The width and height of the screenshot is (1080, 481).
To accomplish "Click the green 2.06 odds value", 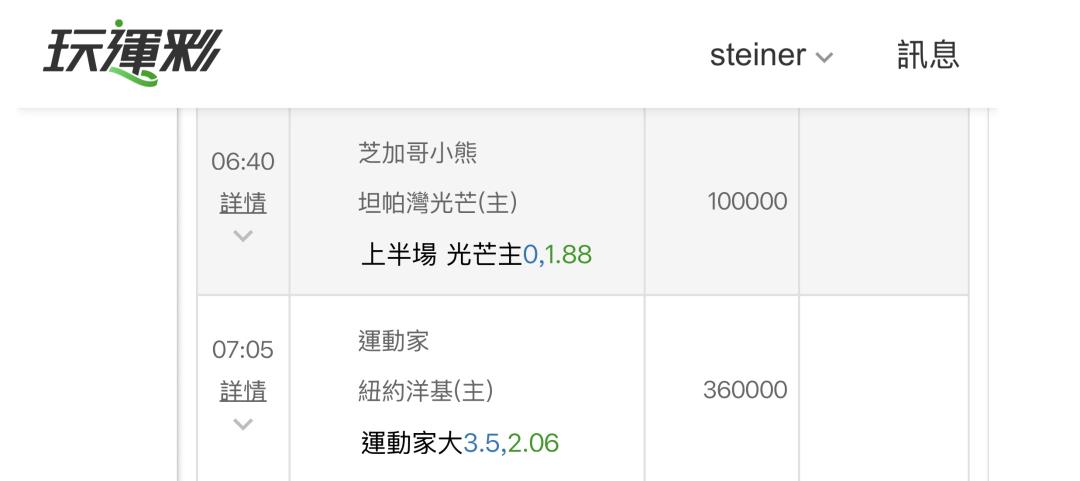I will click(533, 442).
